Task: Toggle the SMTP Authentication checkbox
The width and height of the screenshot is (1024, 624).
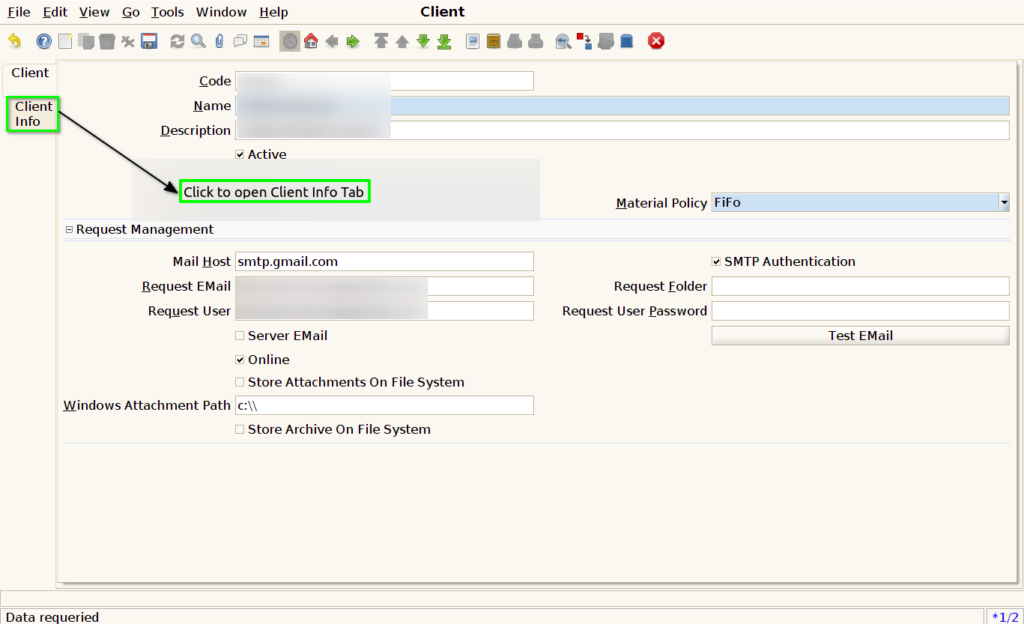Action: click(x=716, y=262)
